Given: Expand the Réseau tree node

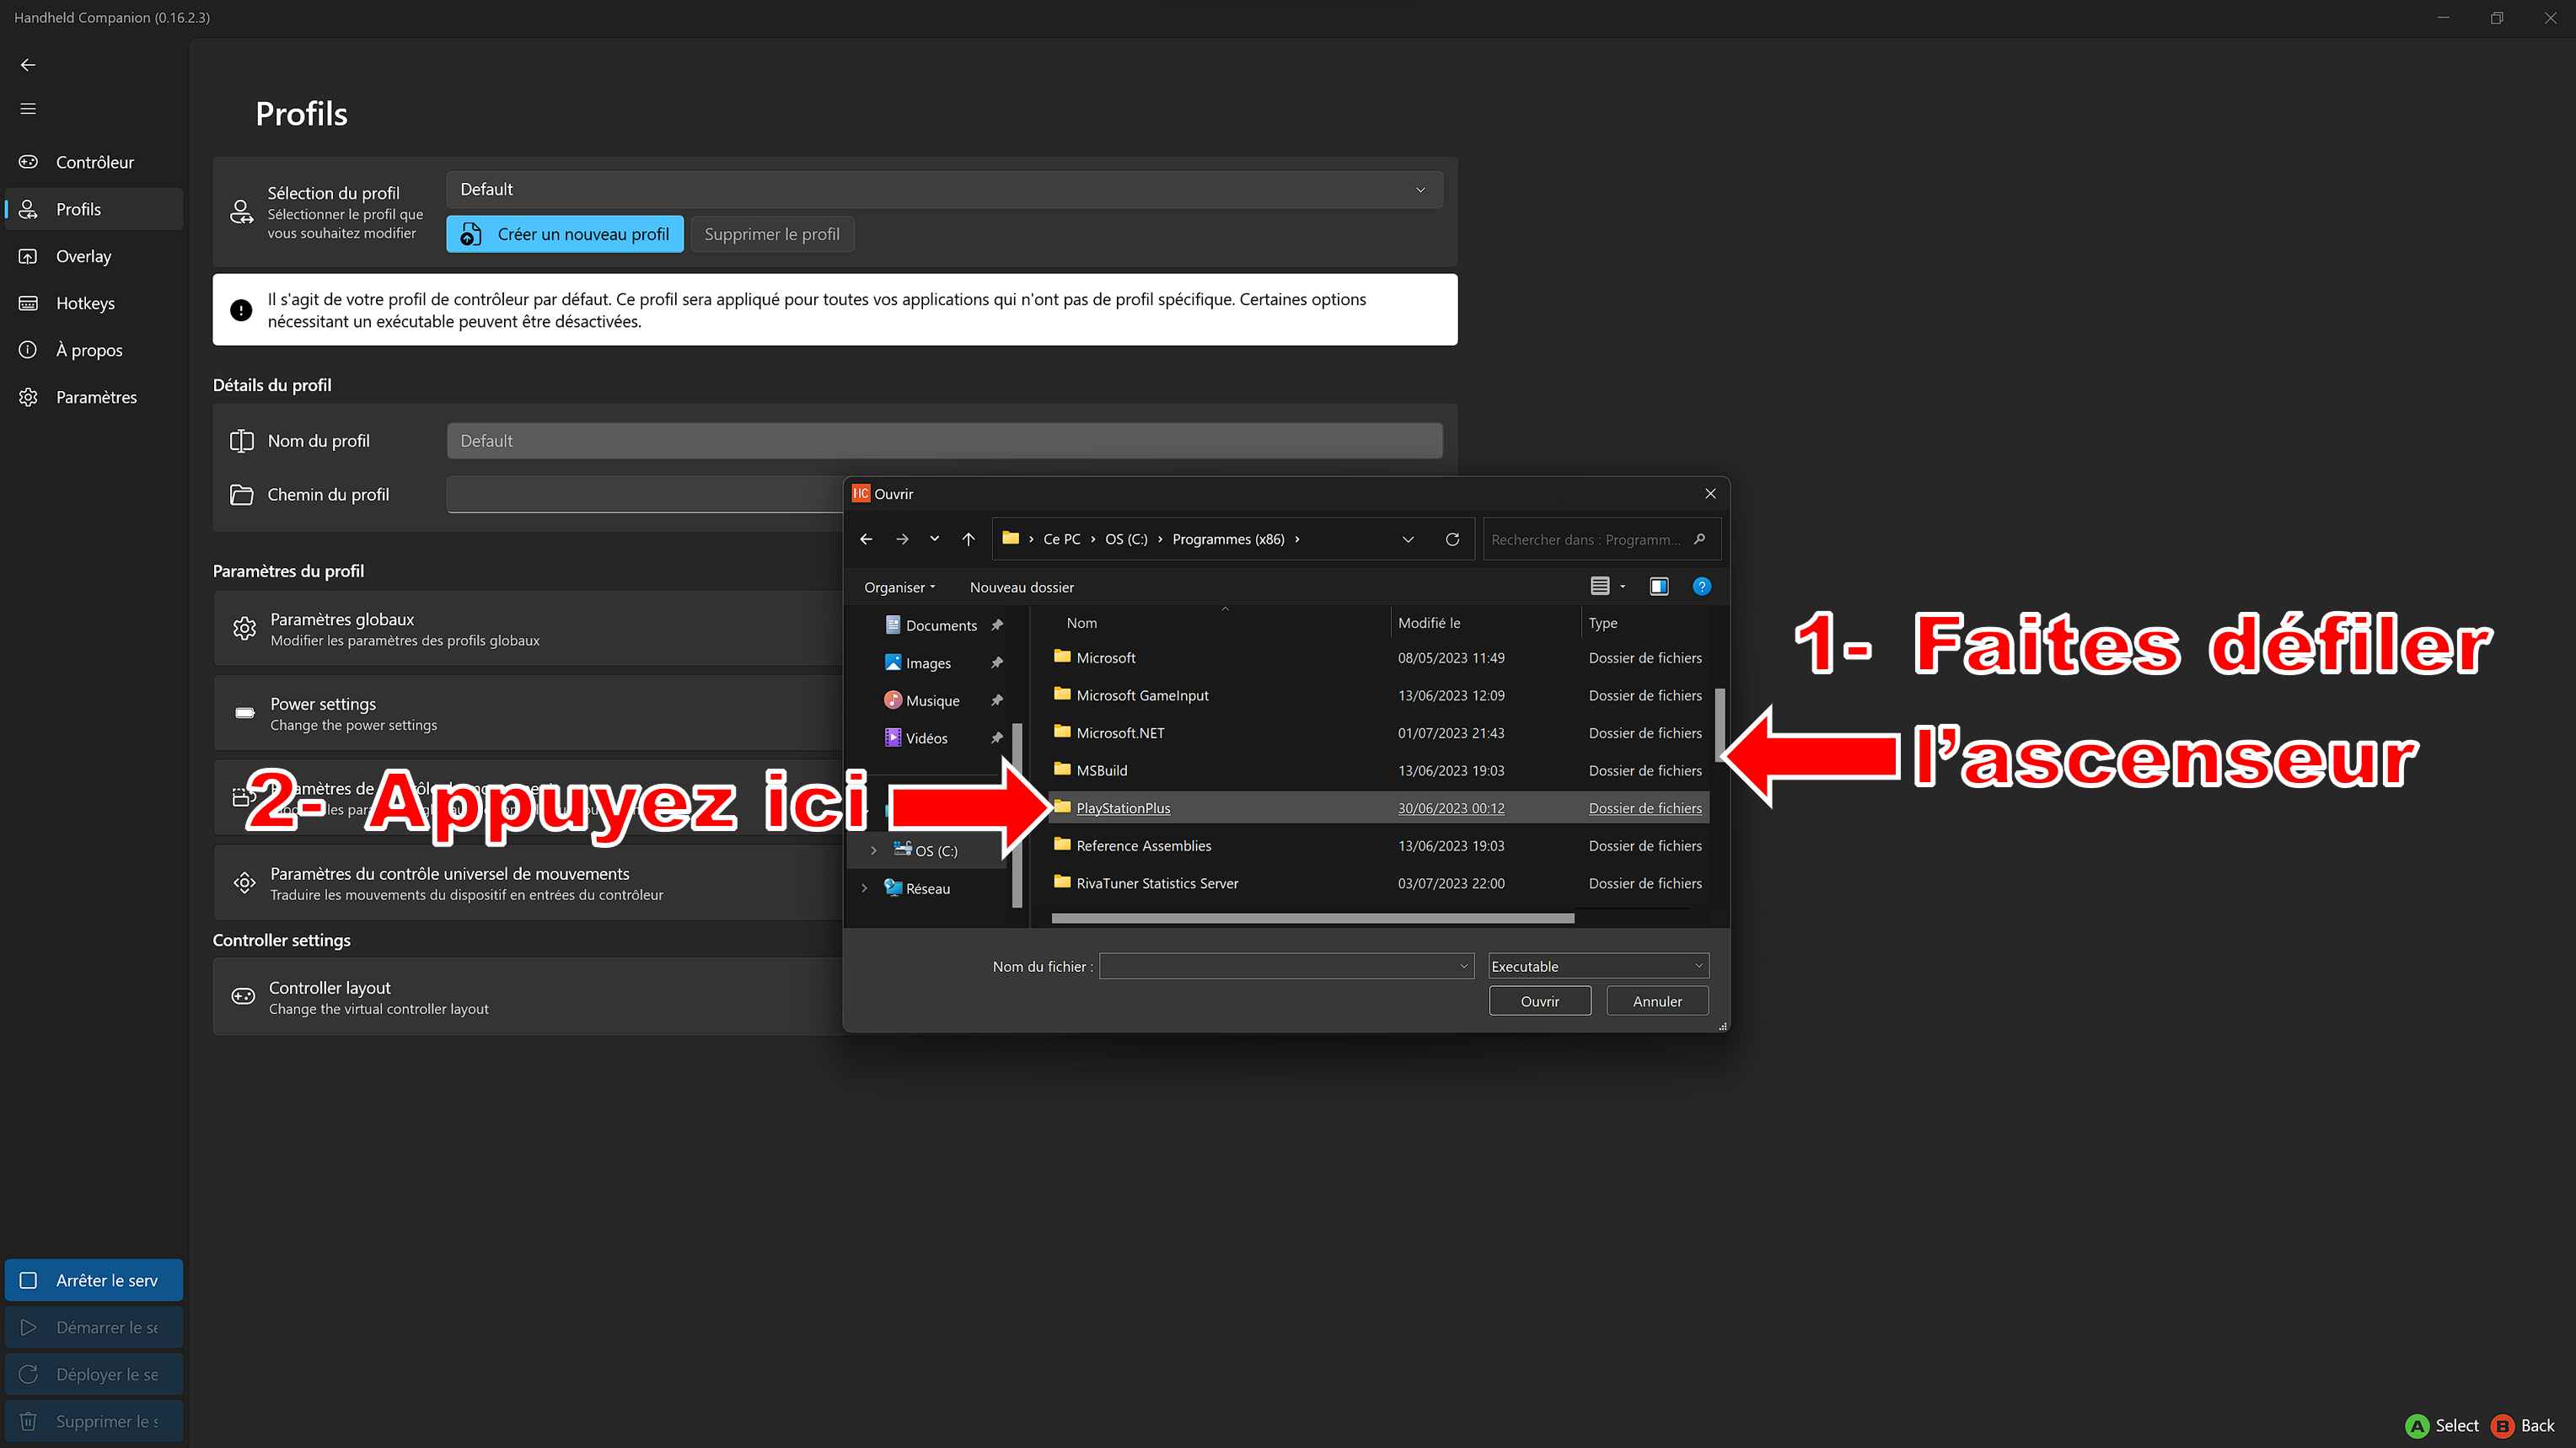Looking at the screenshot, I should 864,888.
